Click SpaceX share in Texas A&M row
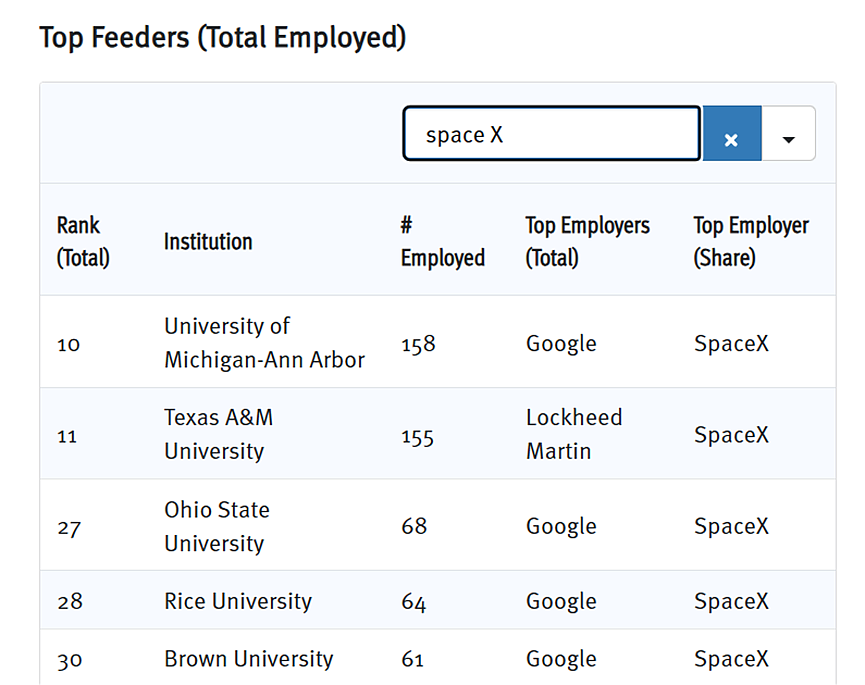The image size is (865, 685). point(731,435)
